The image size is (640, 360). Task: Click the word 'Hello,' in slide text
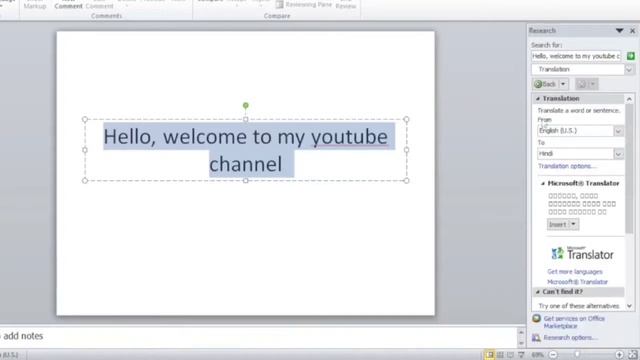pos(129,136)
